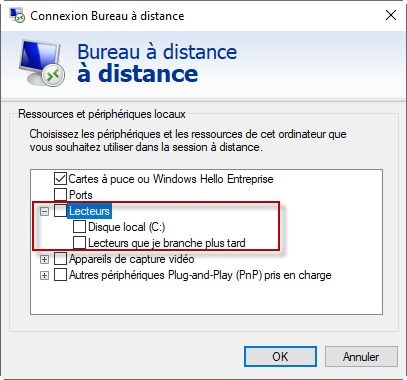This screenshot has width=407, height=380.
Task: Select Autres périphériques Plug-and-Play (PnP) label
Action: pos(200,275)
